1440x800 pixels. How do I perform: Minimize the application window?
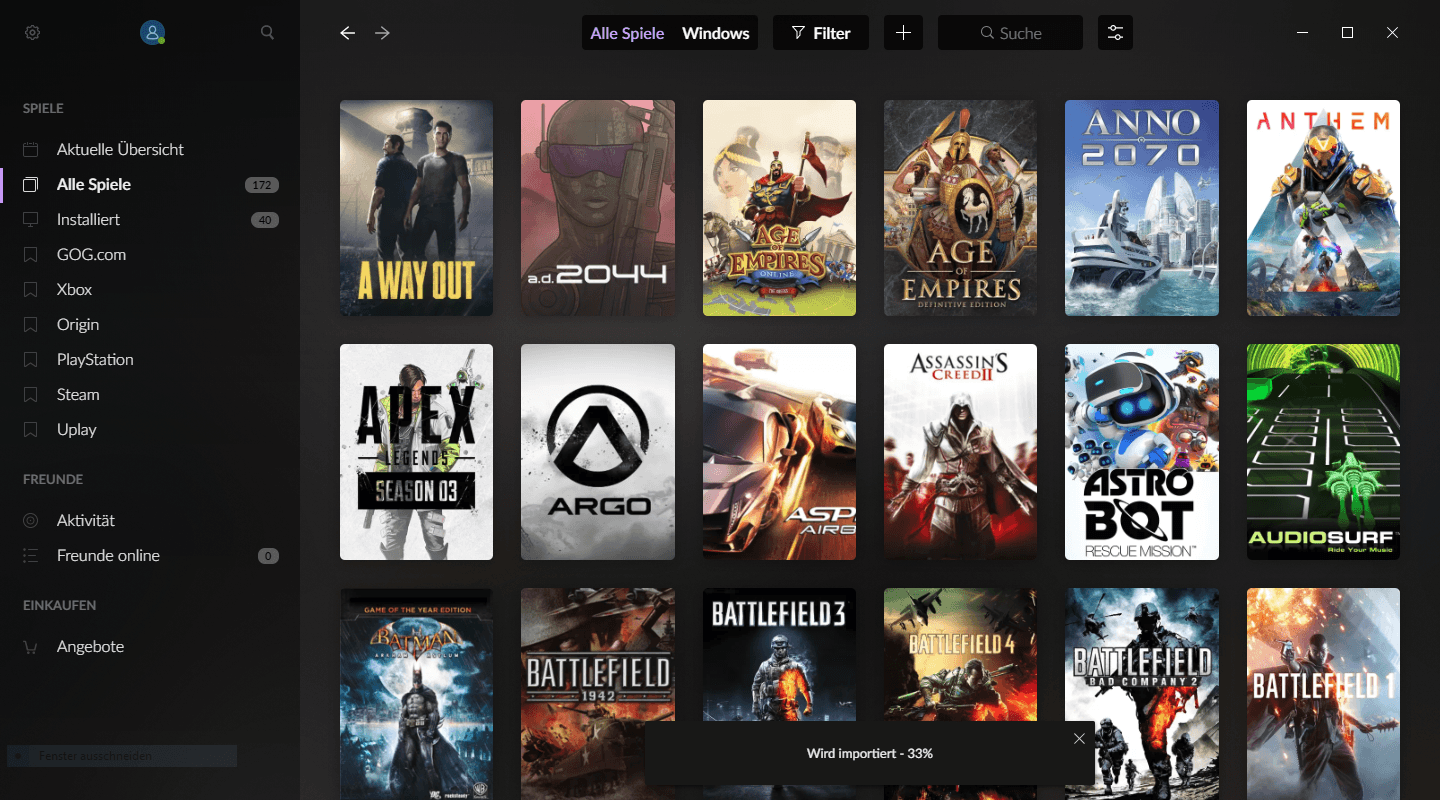pos(1302,33)
